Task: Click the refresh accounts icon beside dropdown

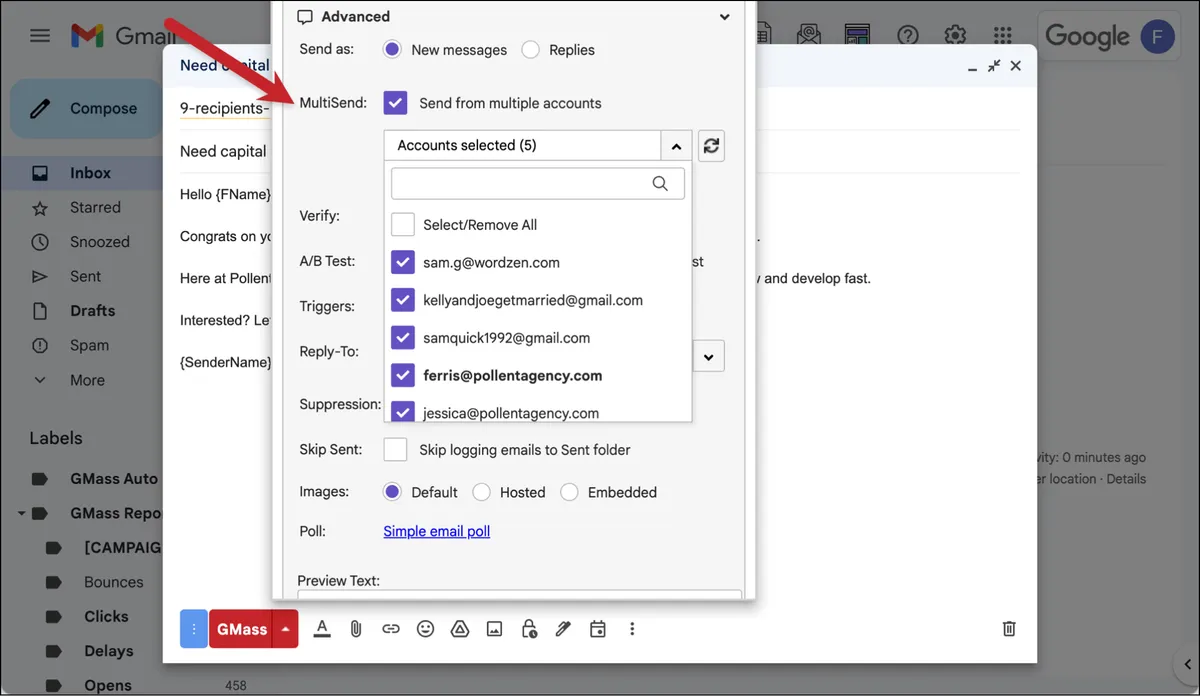Action: [711, 146]
